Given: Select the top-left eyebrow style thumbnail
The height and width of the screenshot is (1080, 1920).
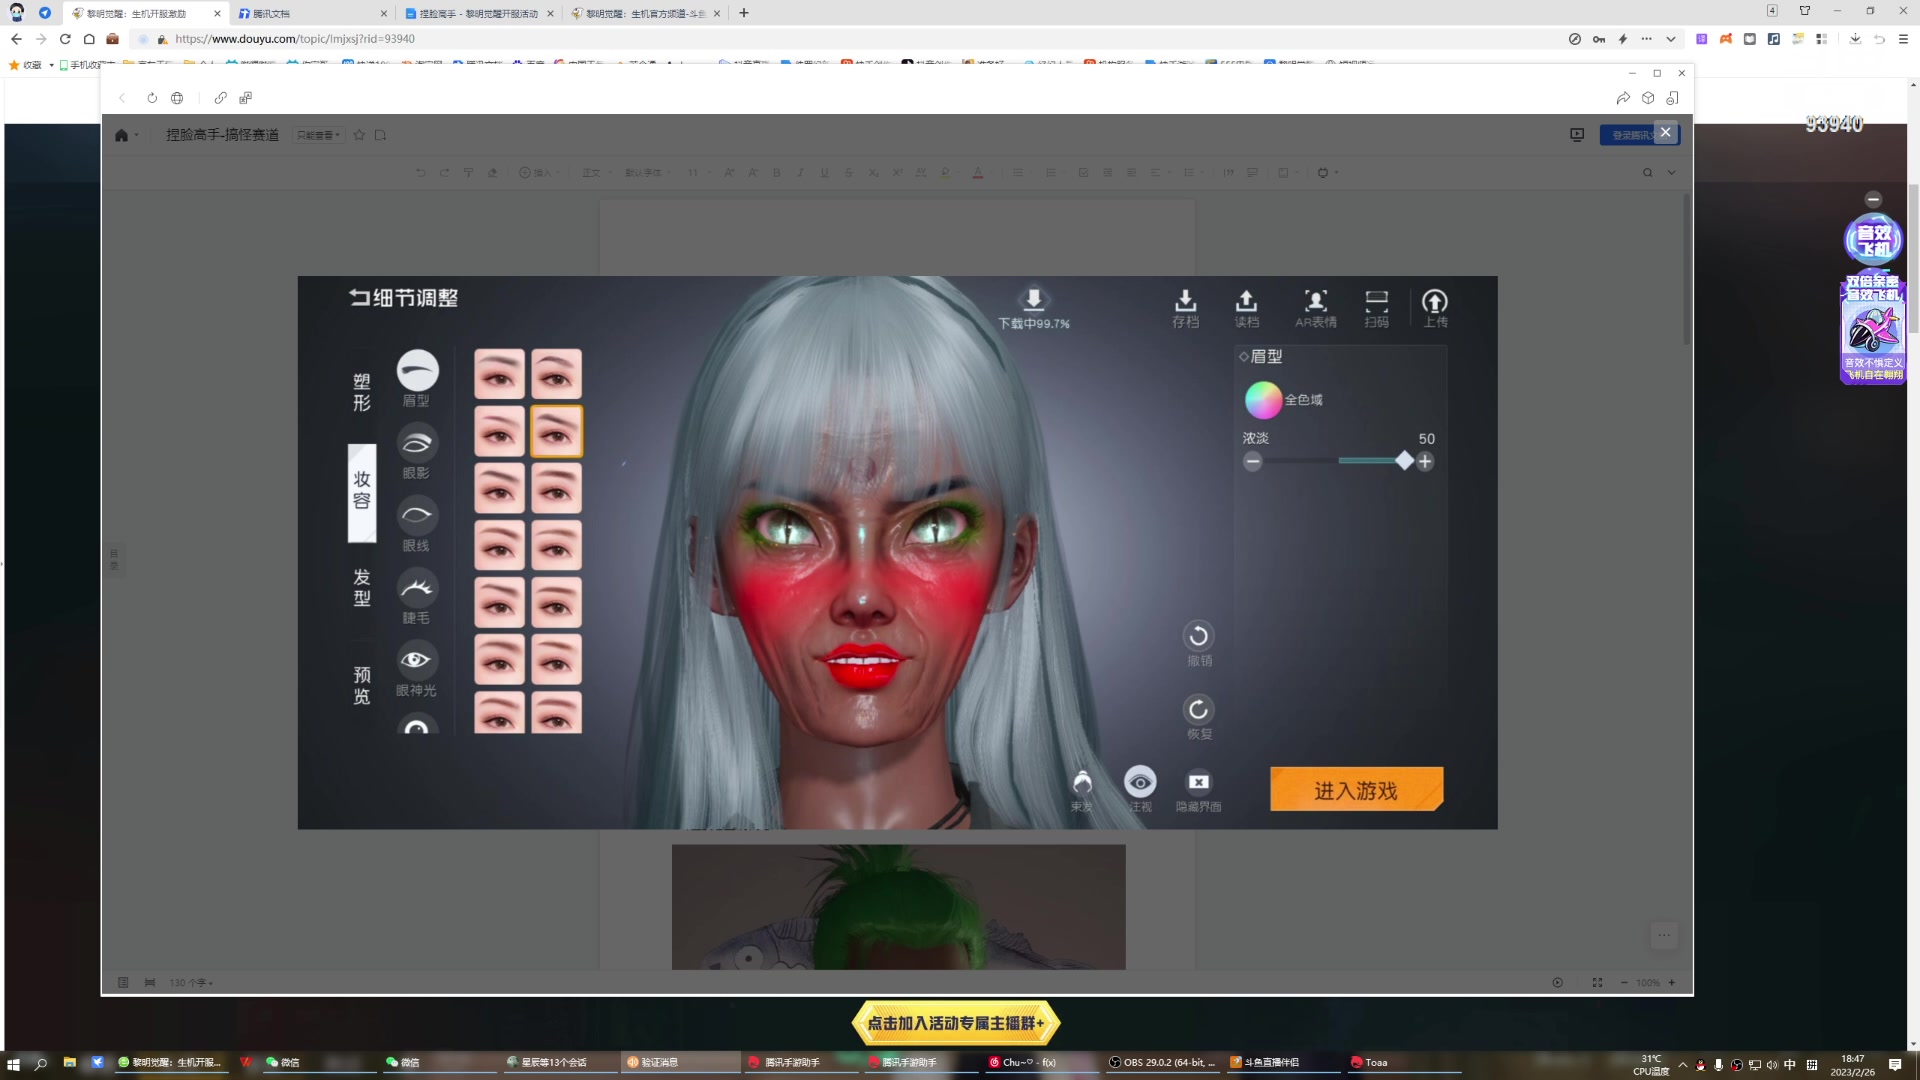Looking at the screenshot, I should coord(499,374).
